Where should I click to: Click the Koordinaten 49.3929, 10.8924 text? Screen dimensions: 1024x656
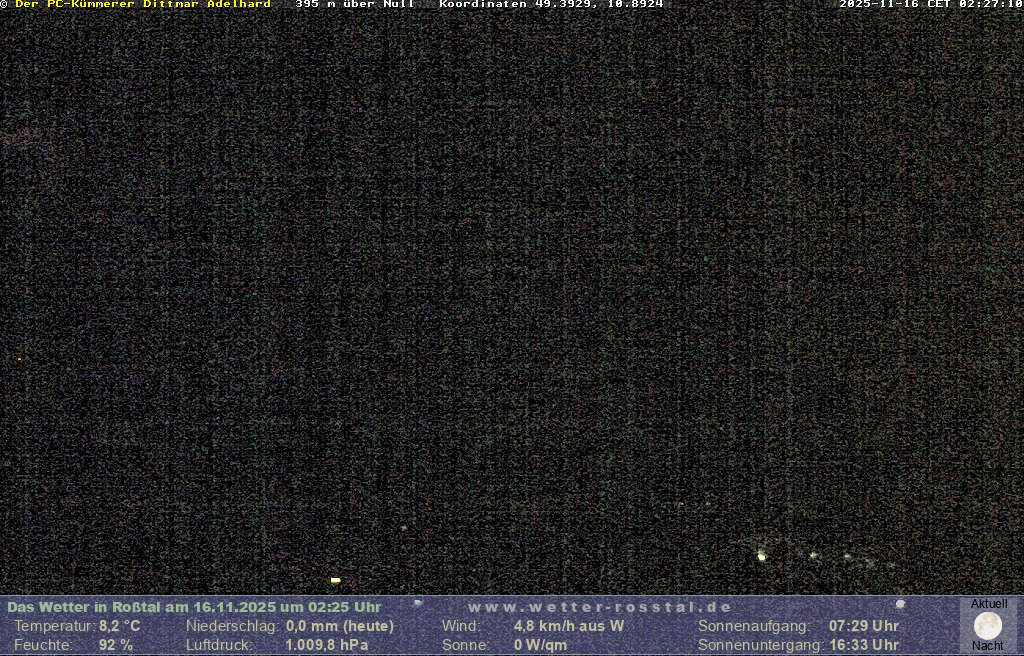[551, 4]
